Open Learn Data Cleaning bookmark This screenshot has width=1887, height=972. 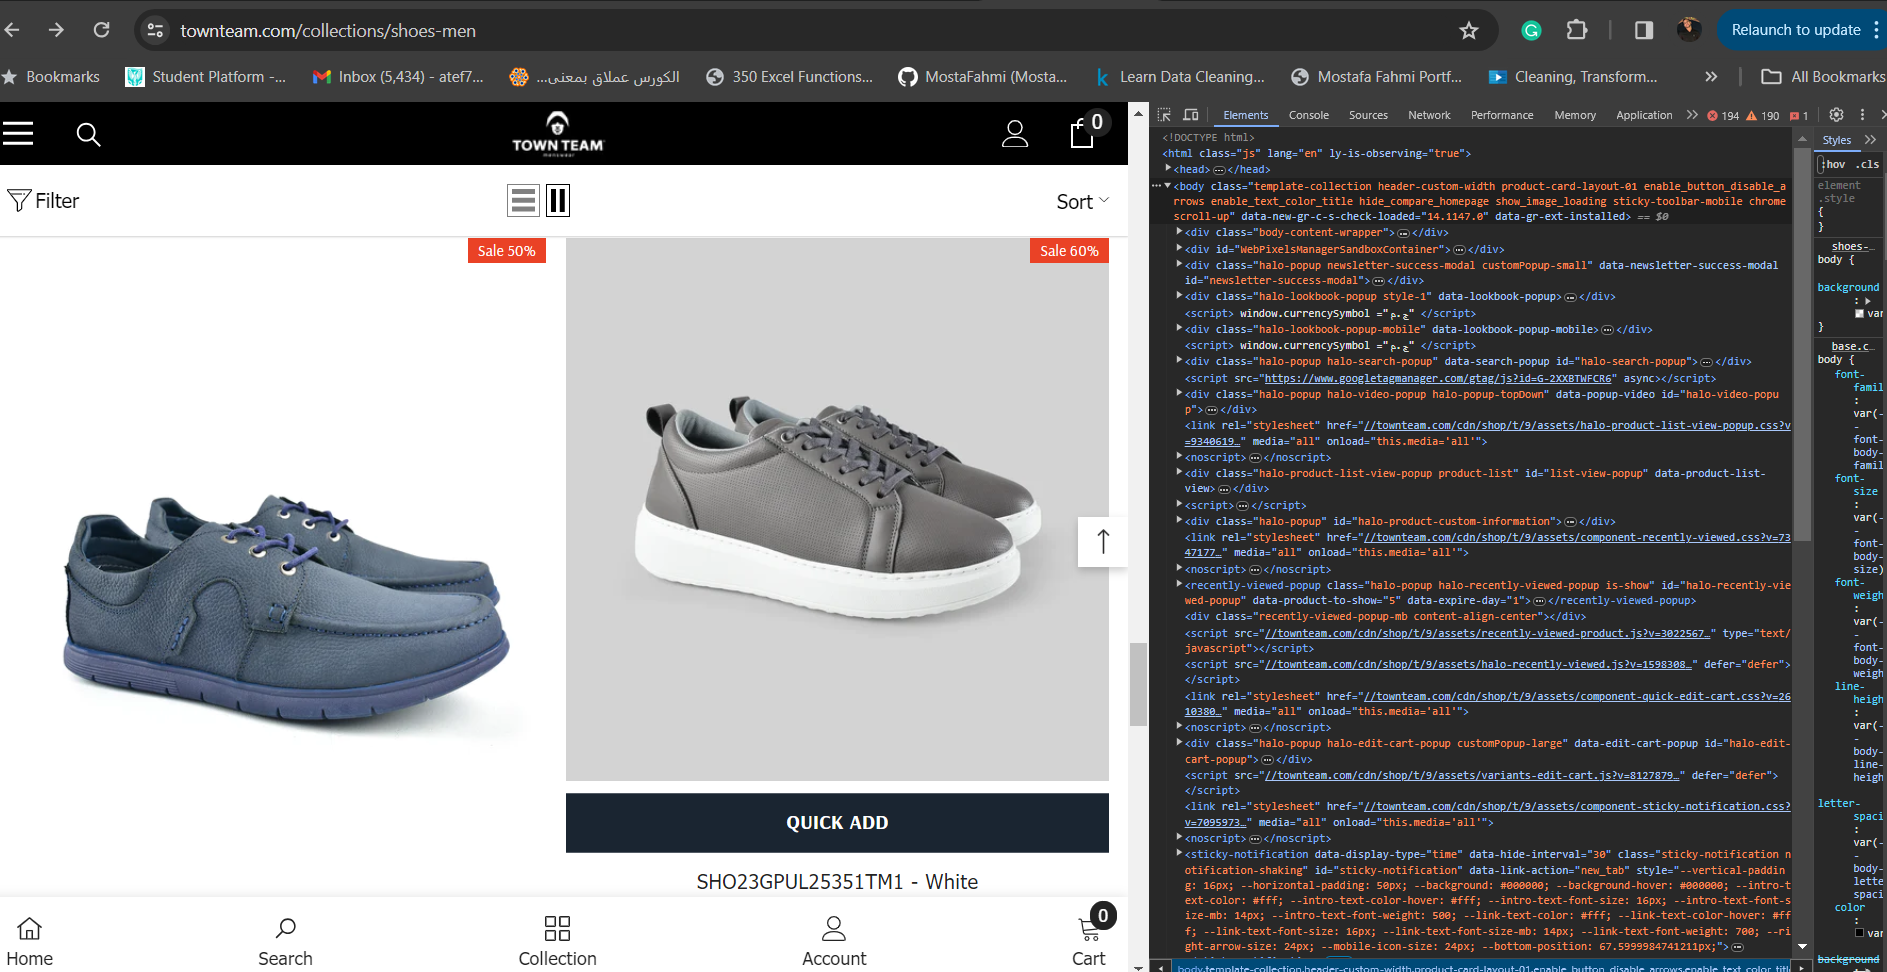point(1179,77)
